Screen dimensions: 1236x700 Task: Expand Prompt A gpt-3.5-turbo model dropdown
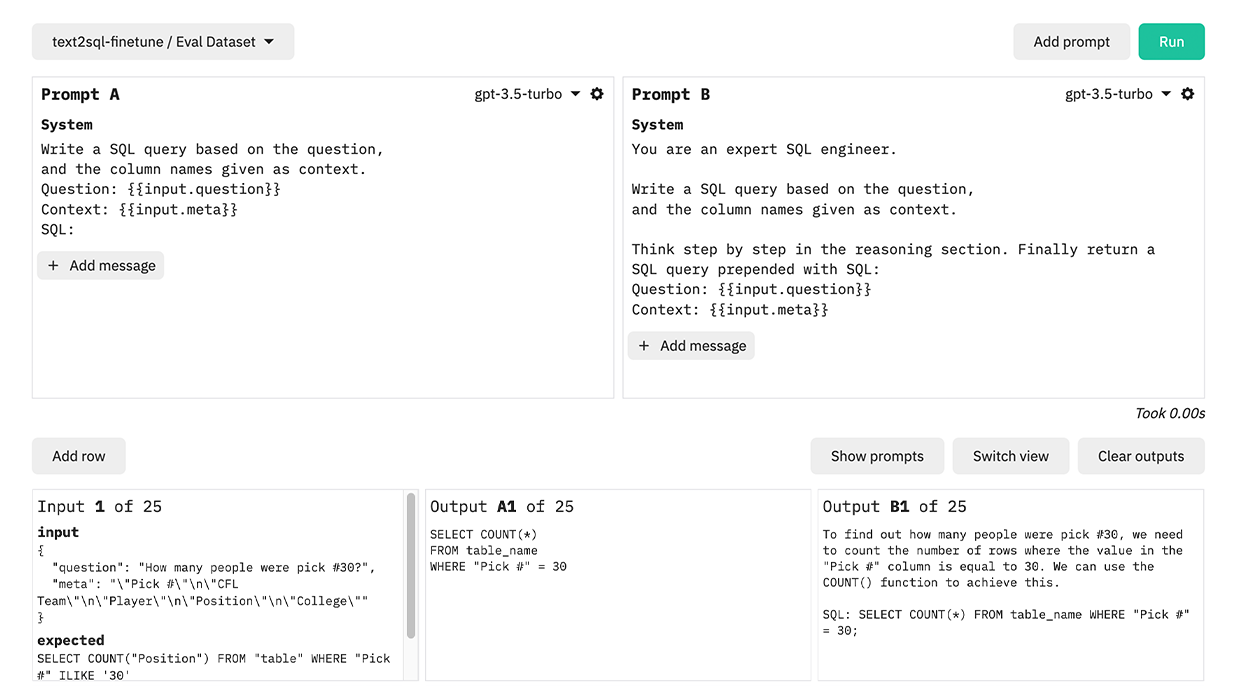(x=527, y=94)
